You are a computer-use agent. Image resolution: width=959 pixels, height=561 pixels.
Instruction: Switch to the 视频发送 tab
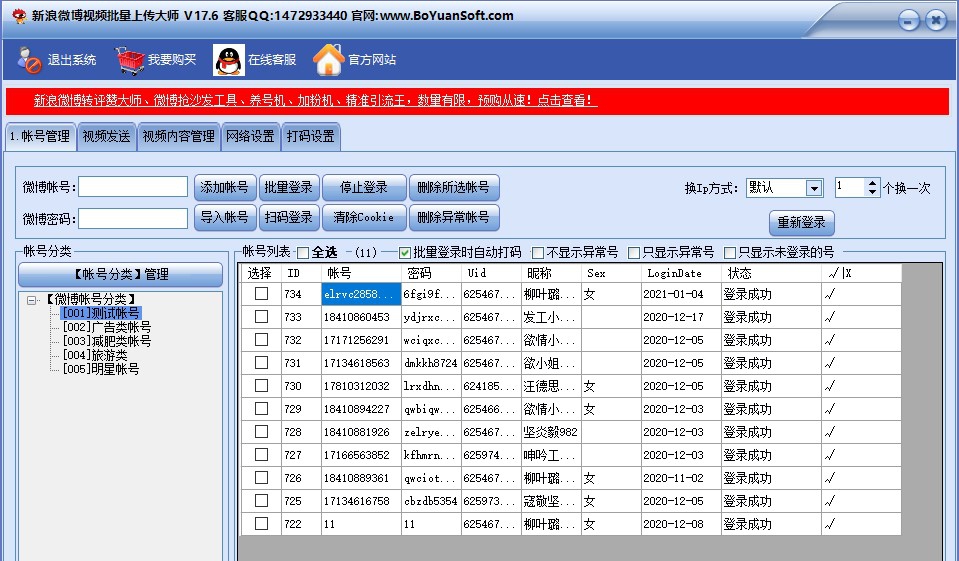(x=106, y=136)
